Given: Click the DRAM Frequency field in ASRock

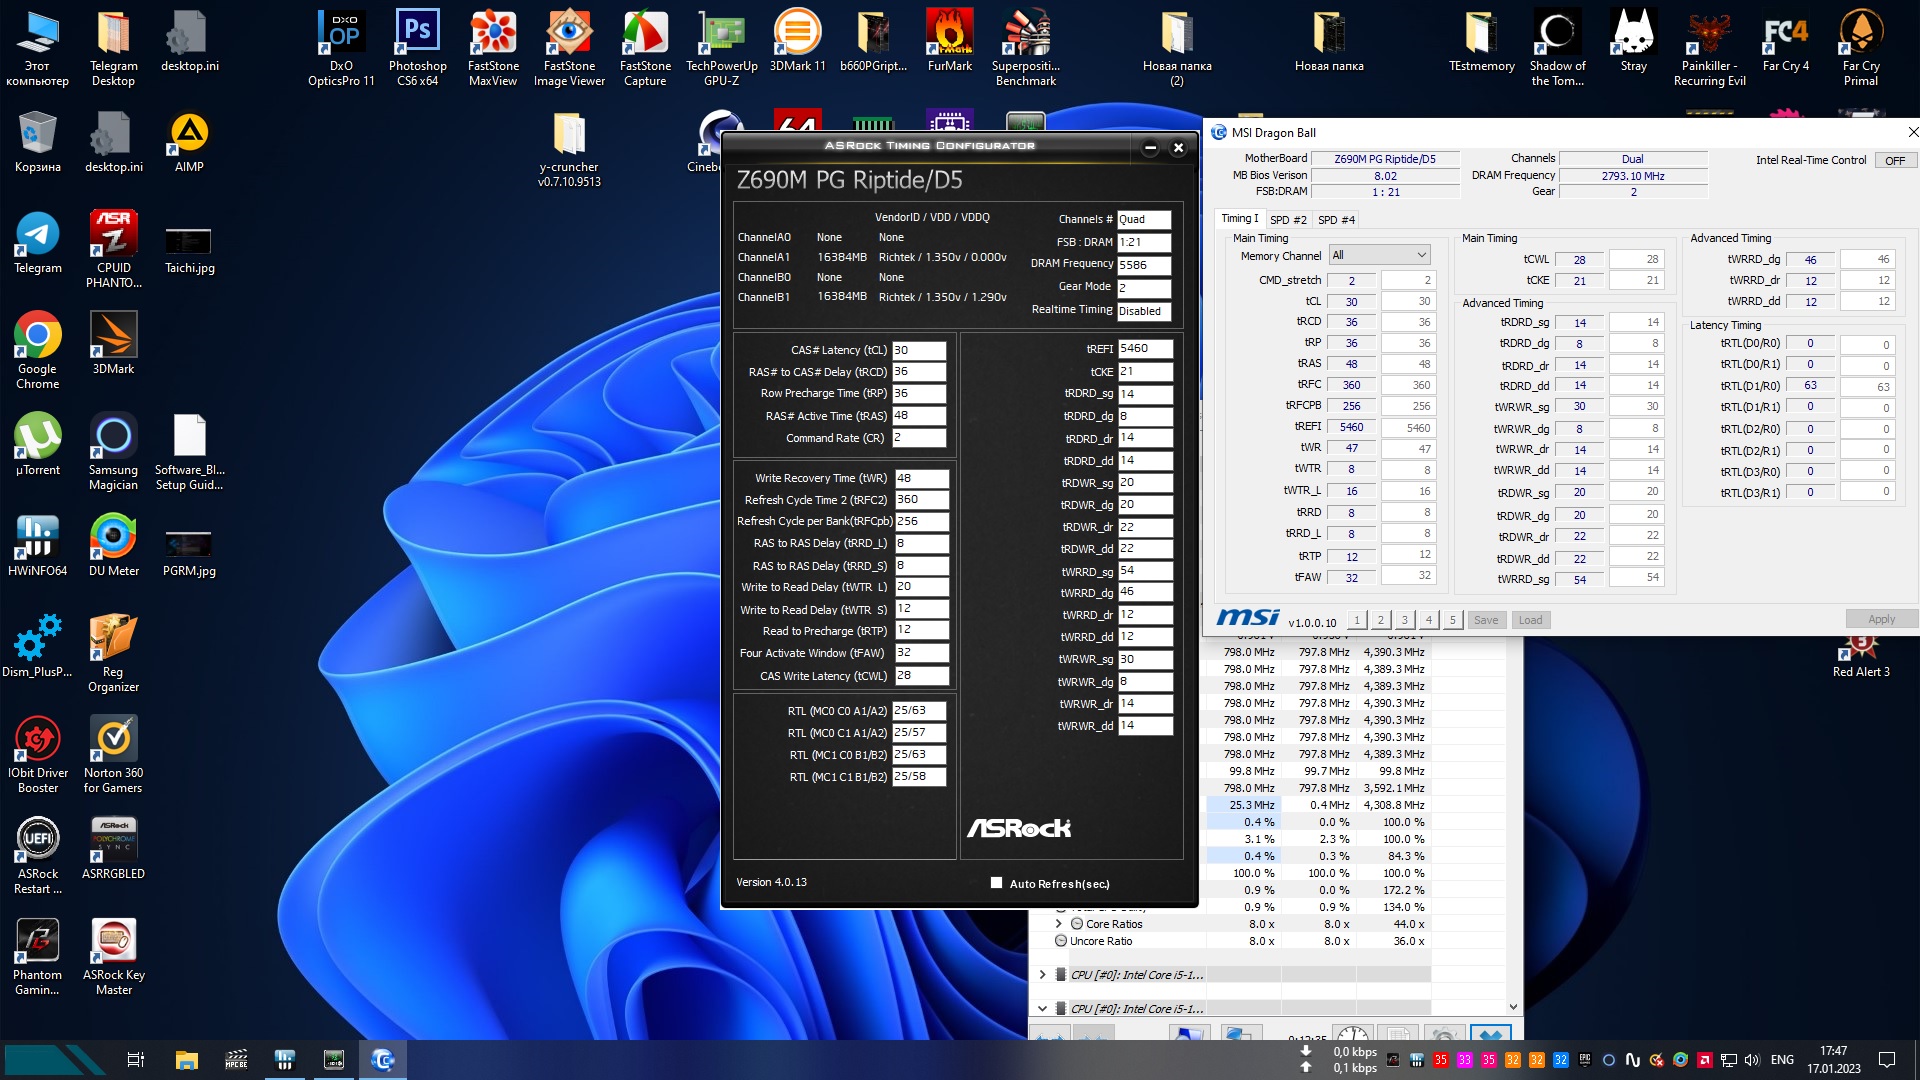Looking at the screenshot, I should [x=1144, y=265].
